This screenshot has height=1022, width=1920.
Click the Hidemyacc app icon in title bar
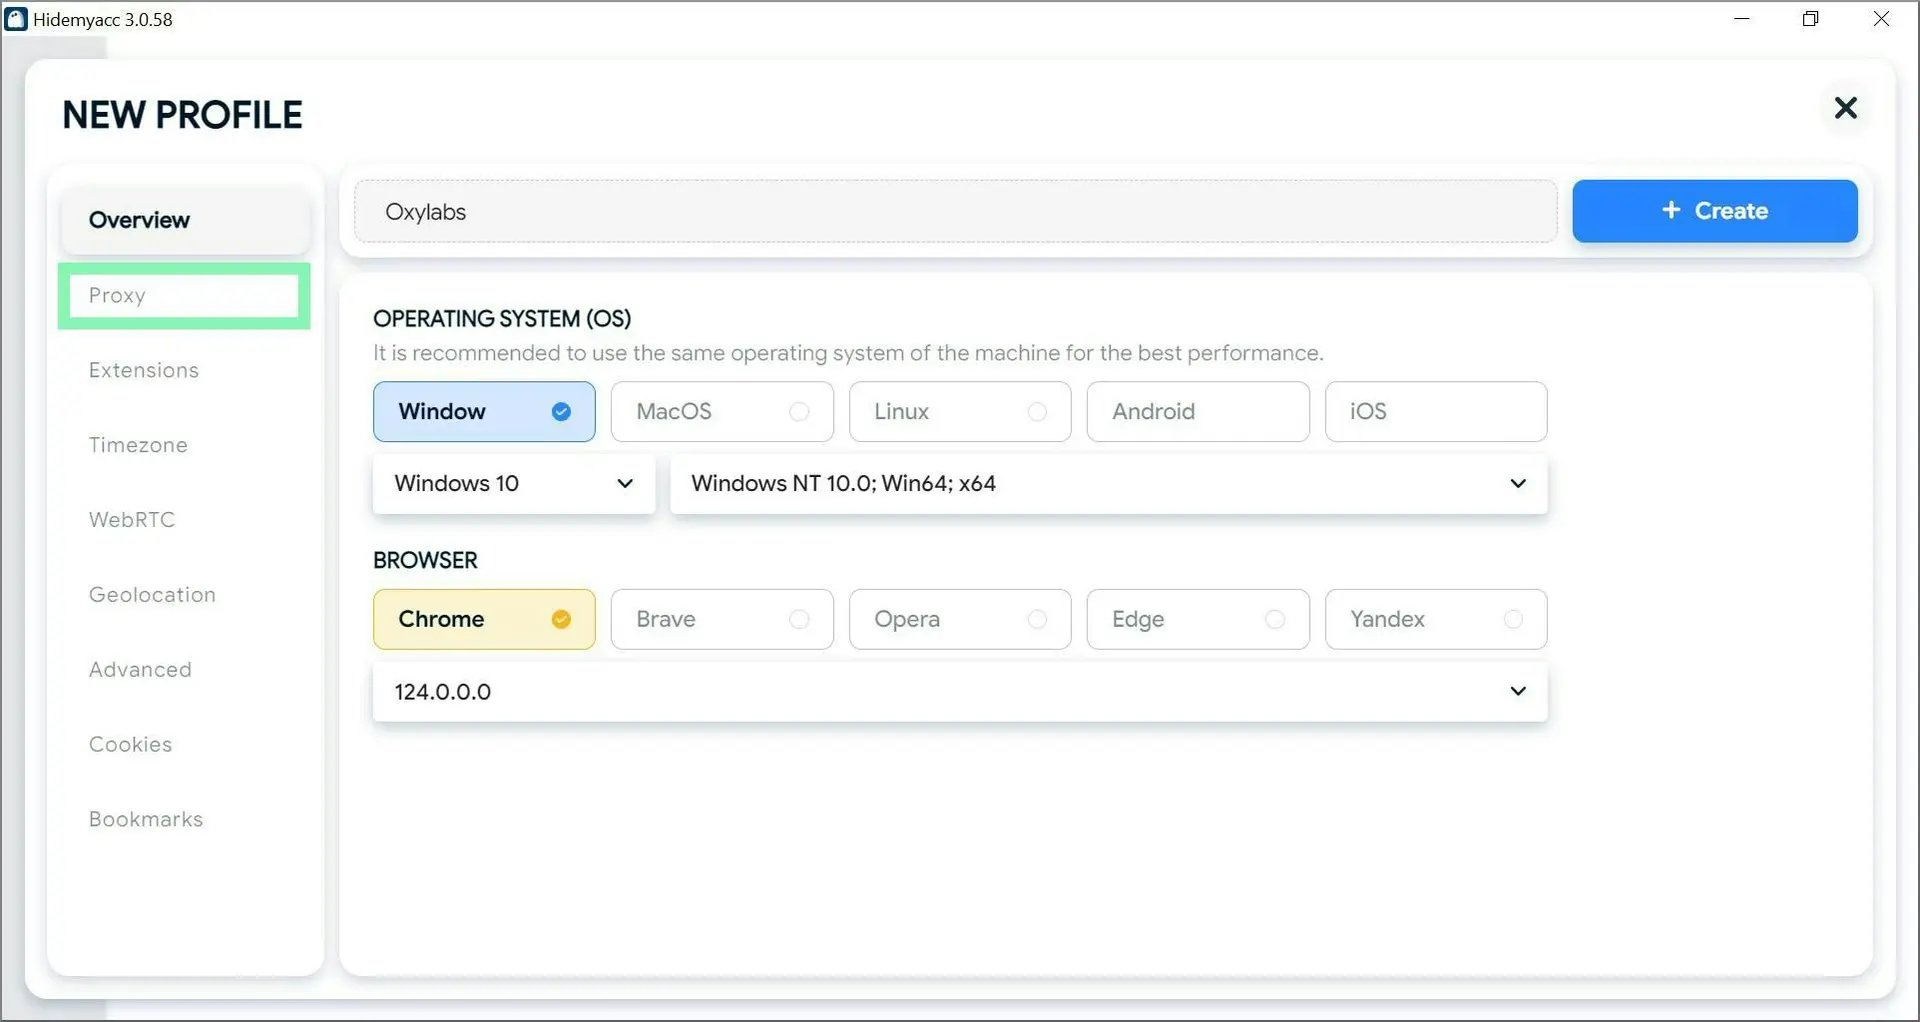16,19
